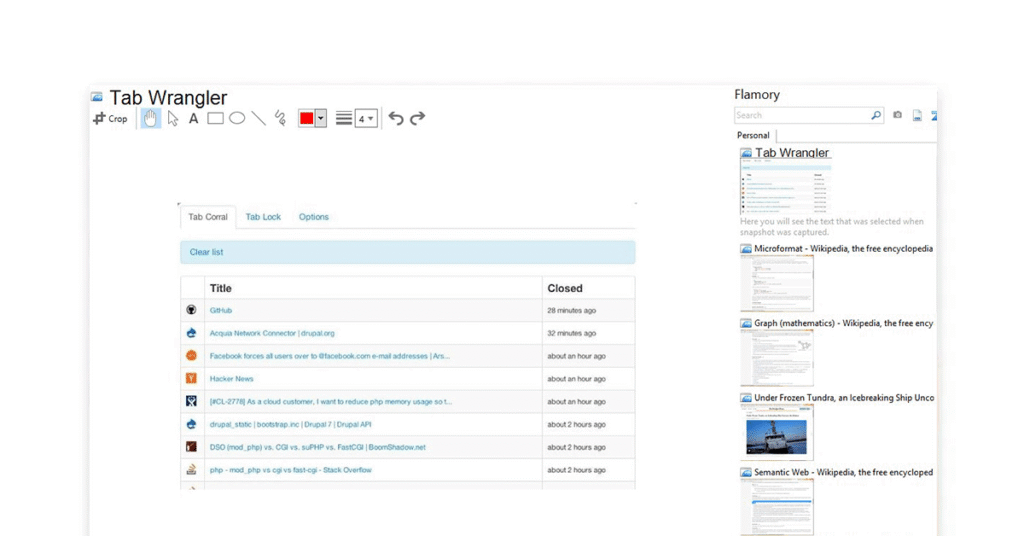
Task: Click the camera snapshot icon
Action: point(897,115)
